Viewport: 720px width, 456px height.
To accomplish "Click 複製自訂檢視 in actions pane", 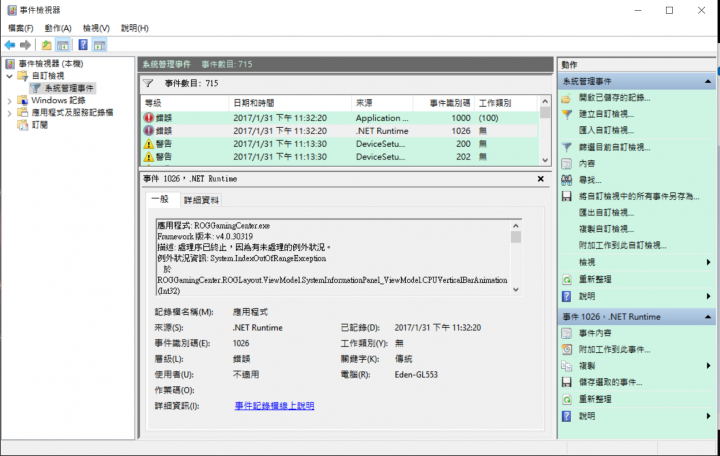I will pyautogui.click(x=606, y=229).
